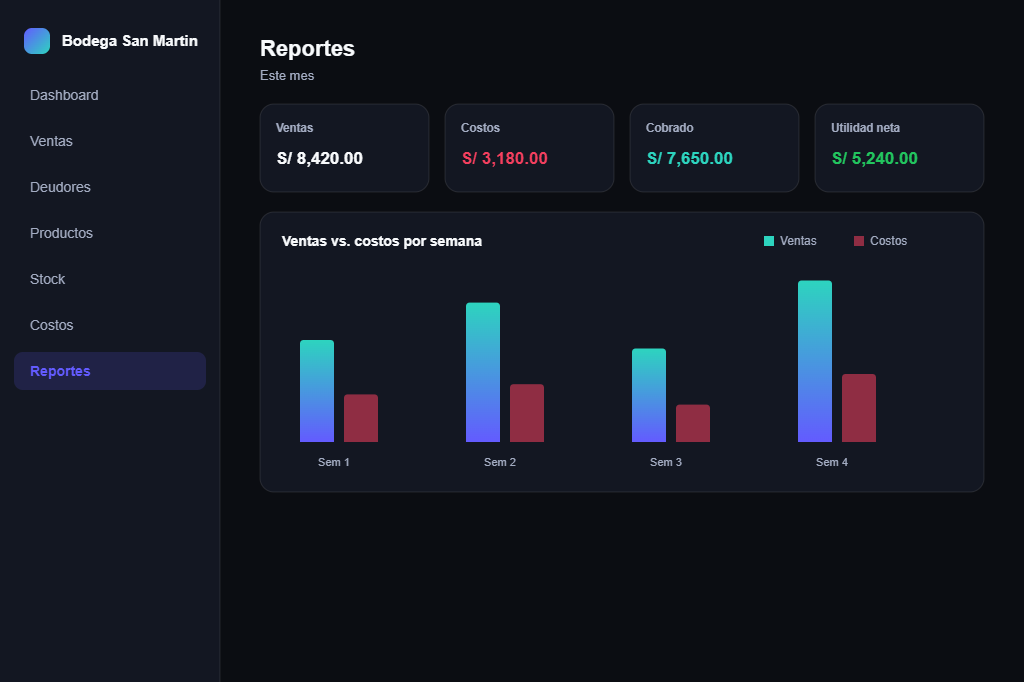Click the Sem 1 axis label
Viewport: 1024px width, 682px height.
(334, 463)
